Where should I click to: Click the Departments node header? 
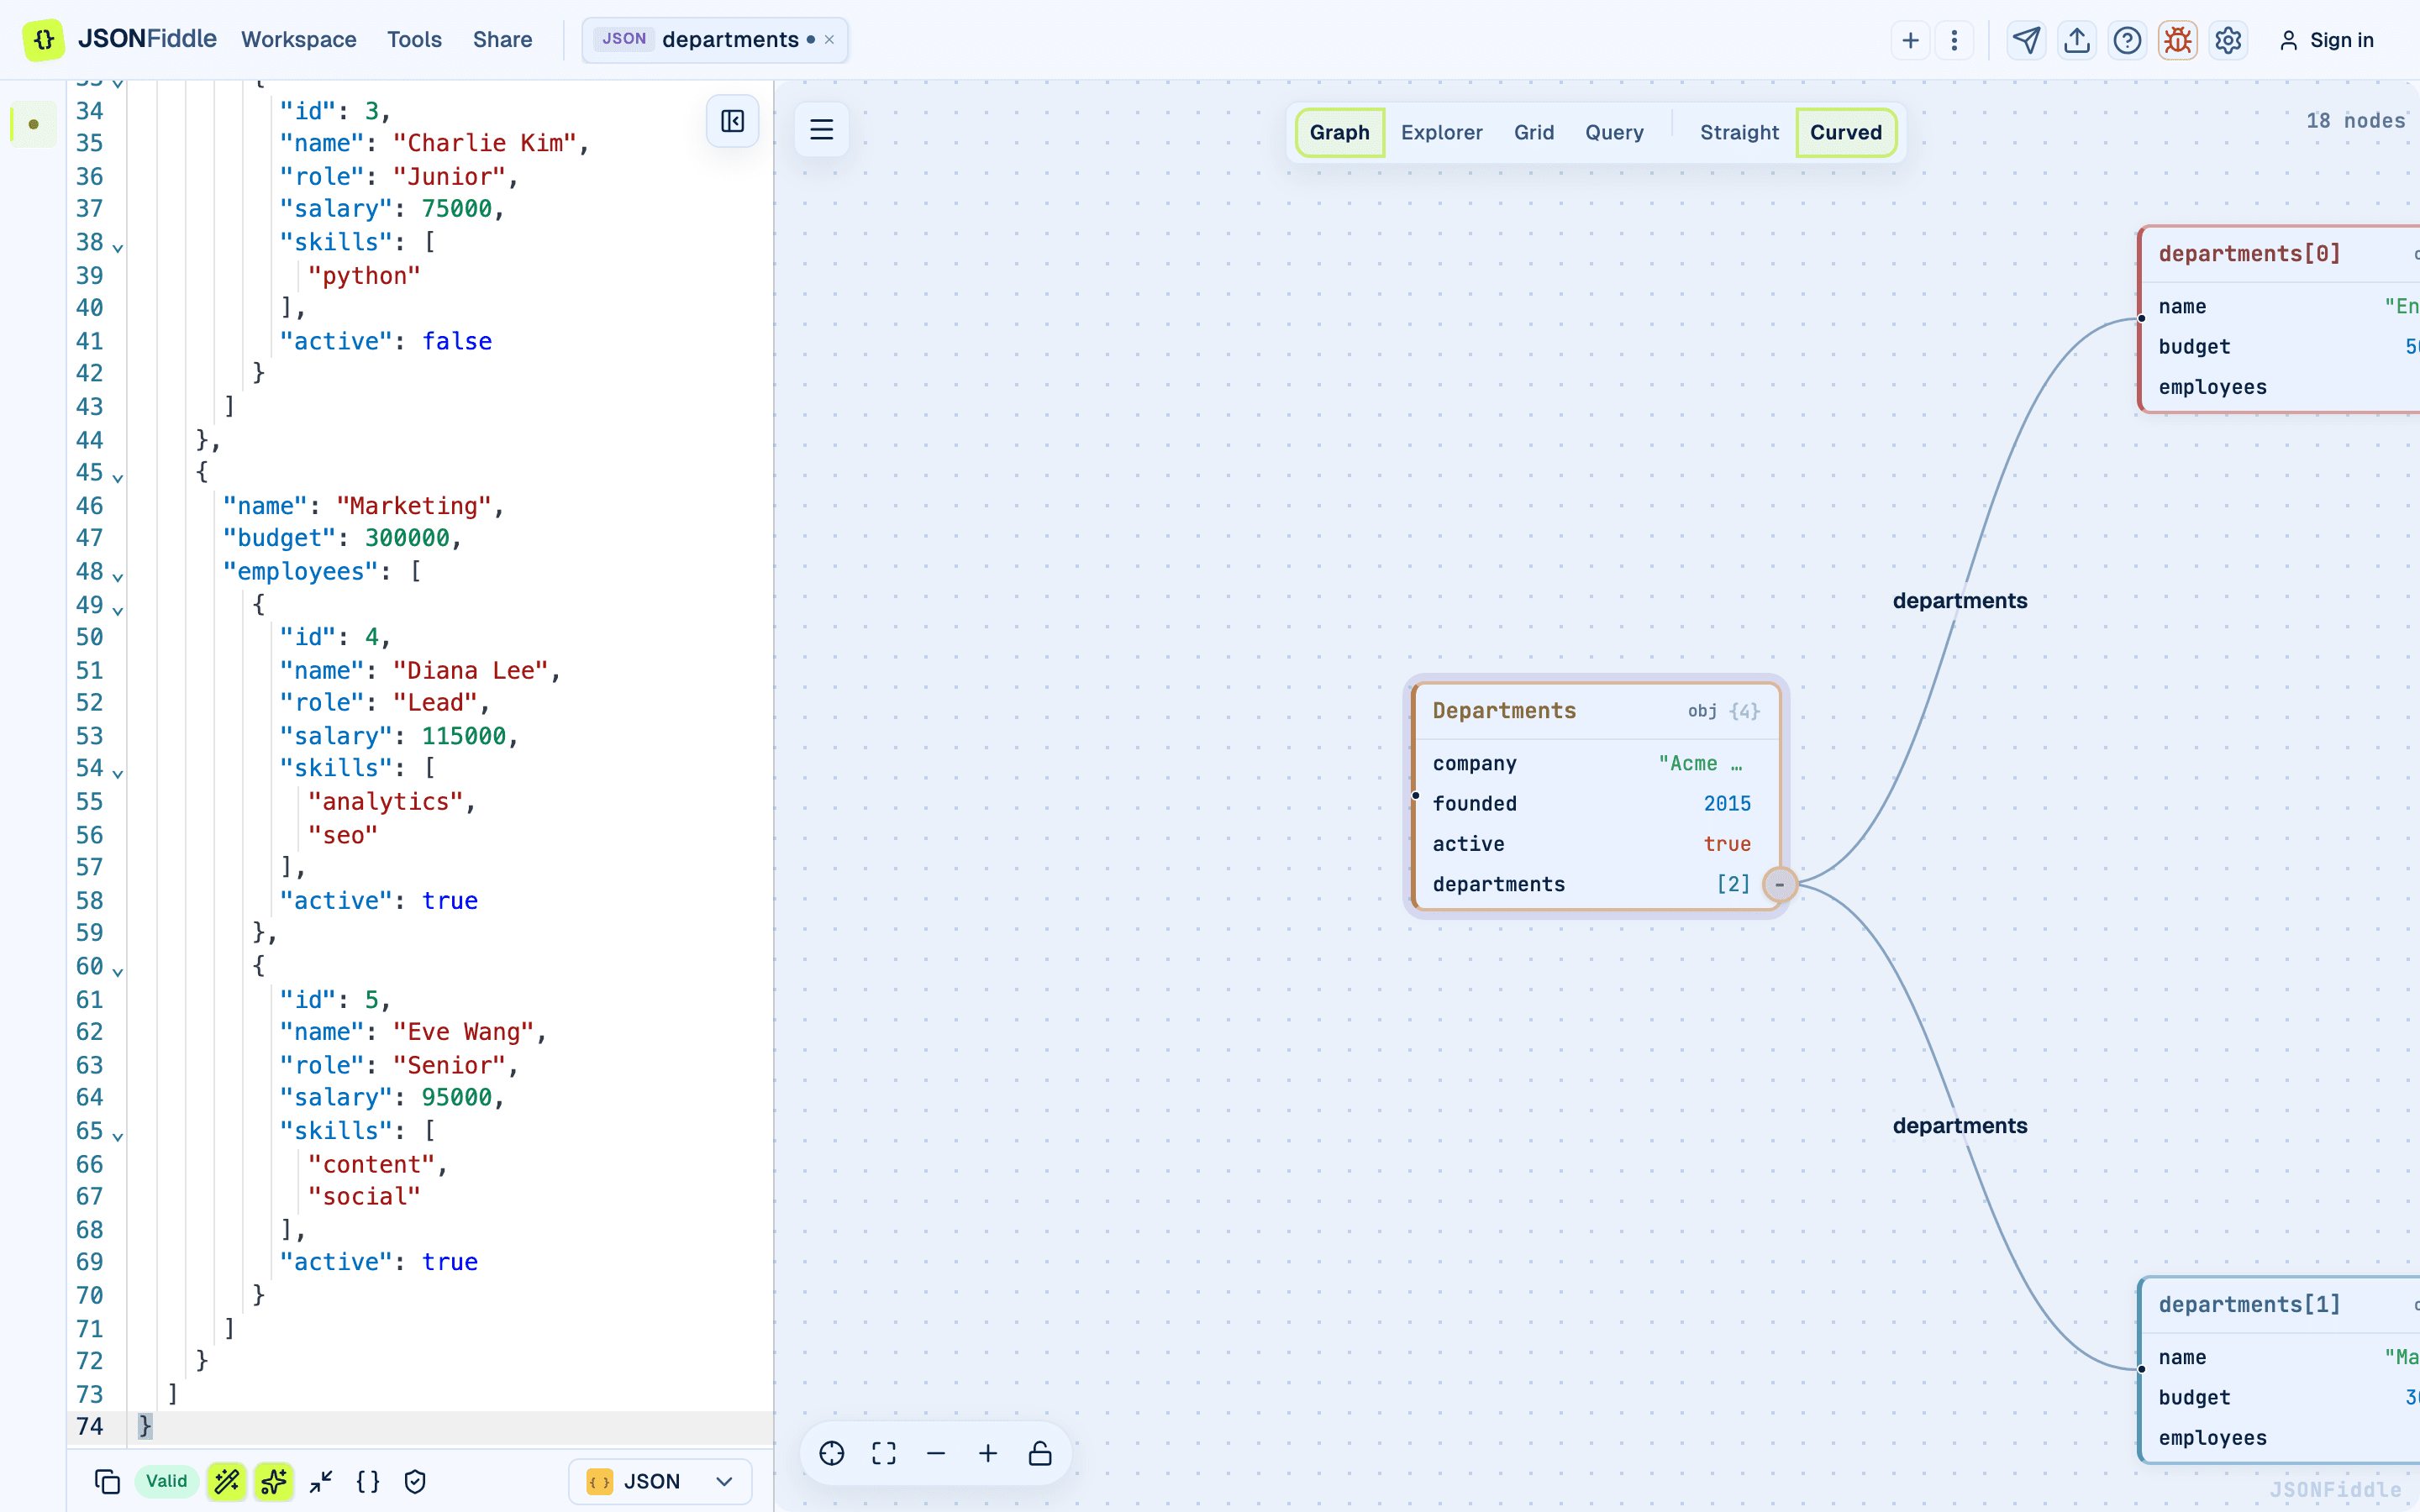[x=1596, y=711]
